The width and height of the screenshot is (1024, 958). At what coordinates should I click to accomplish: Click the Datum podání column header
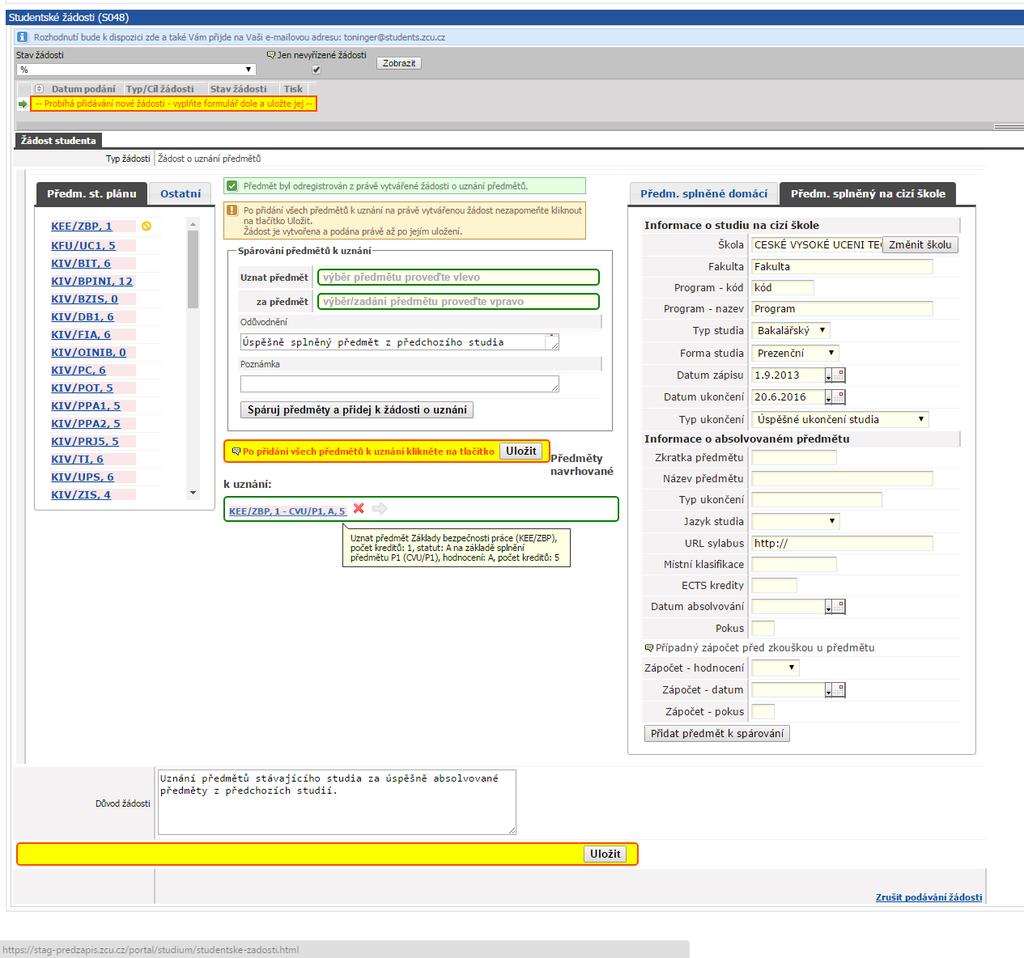84,89
